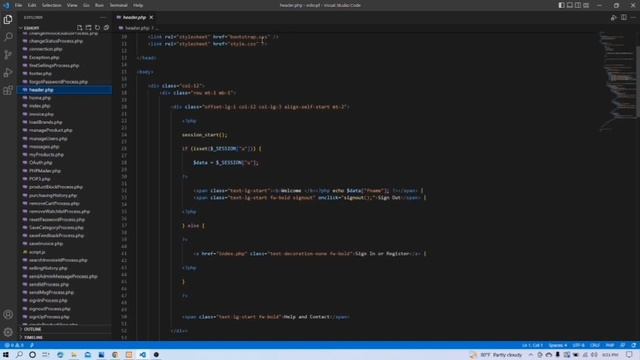
Task: Click Ln 1, Col 1 cursor position
Action: click(x=532, y=345)
